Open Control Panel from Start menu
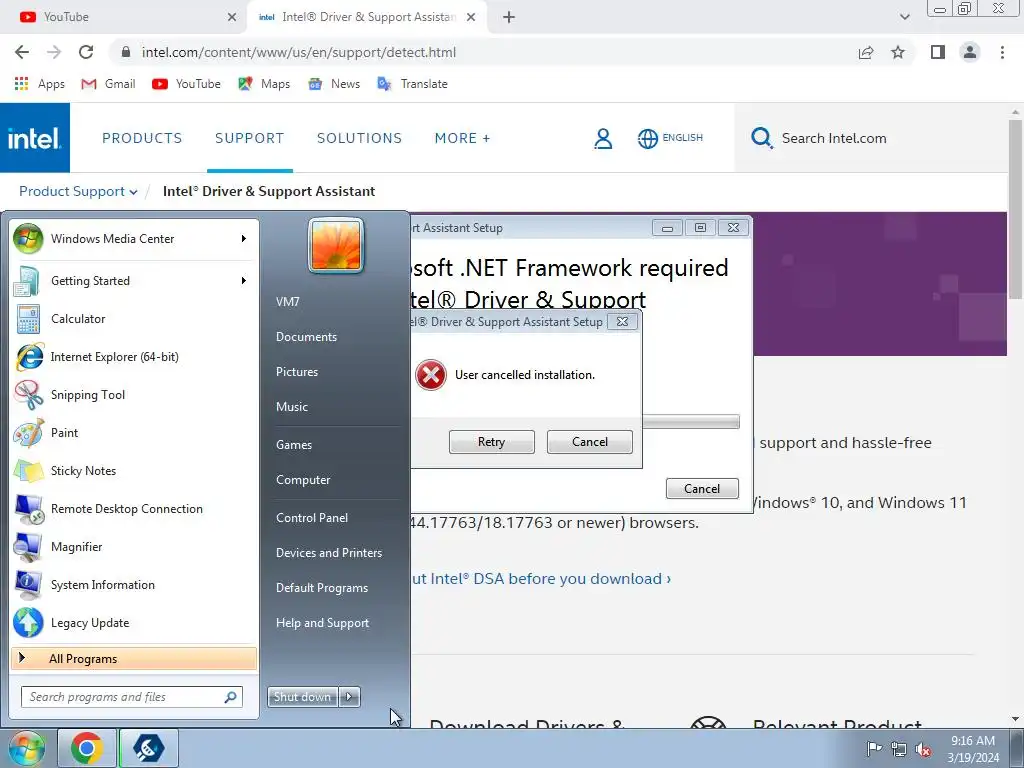 [x=312, y=518]
